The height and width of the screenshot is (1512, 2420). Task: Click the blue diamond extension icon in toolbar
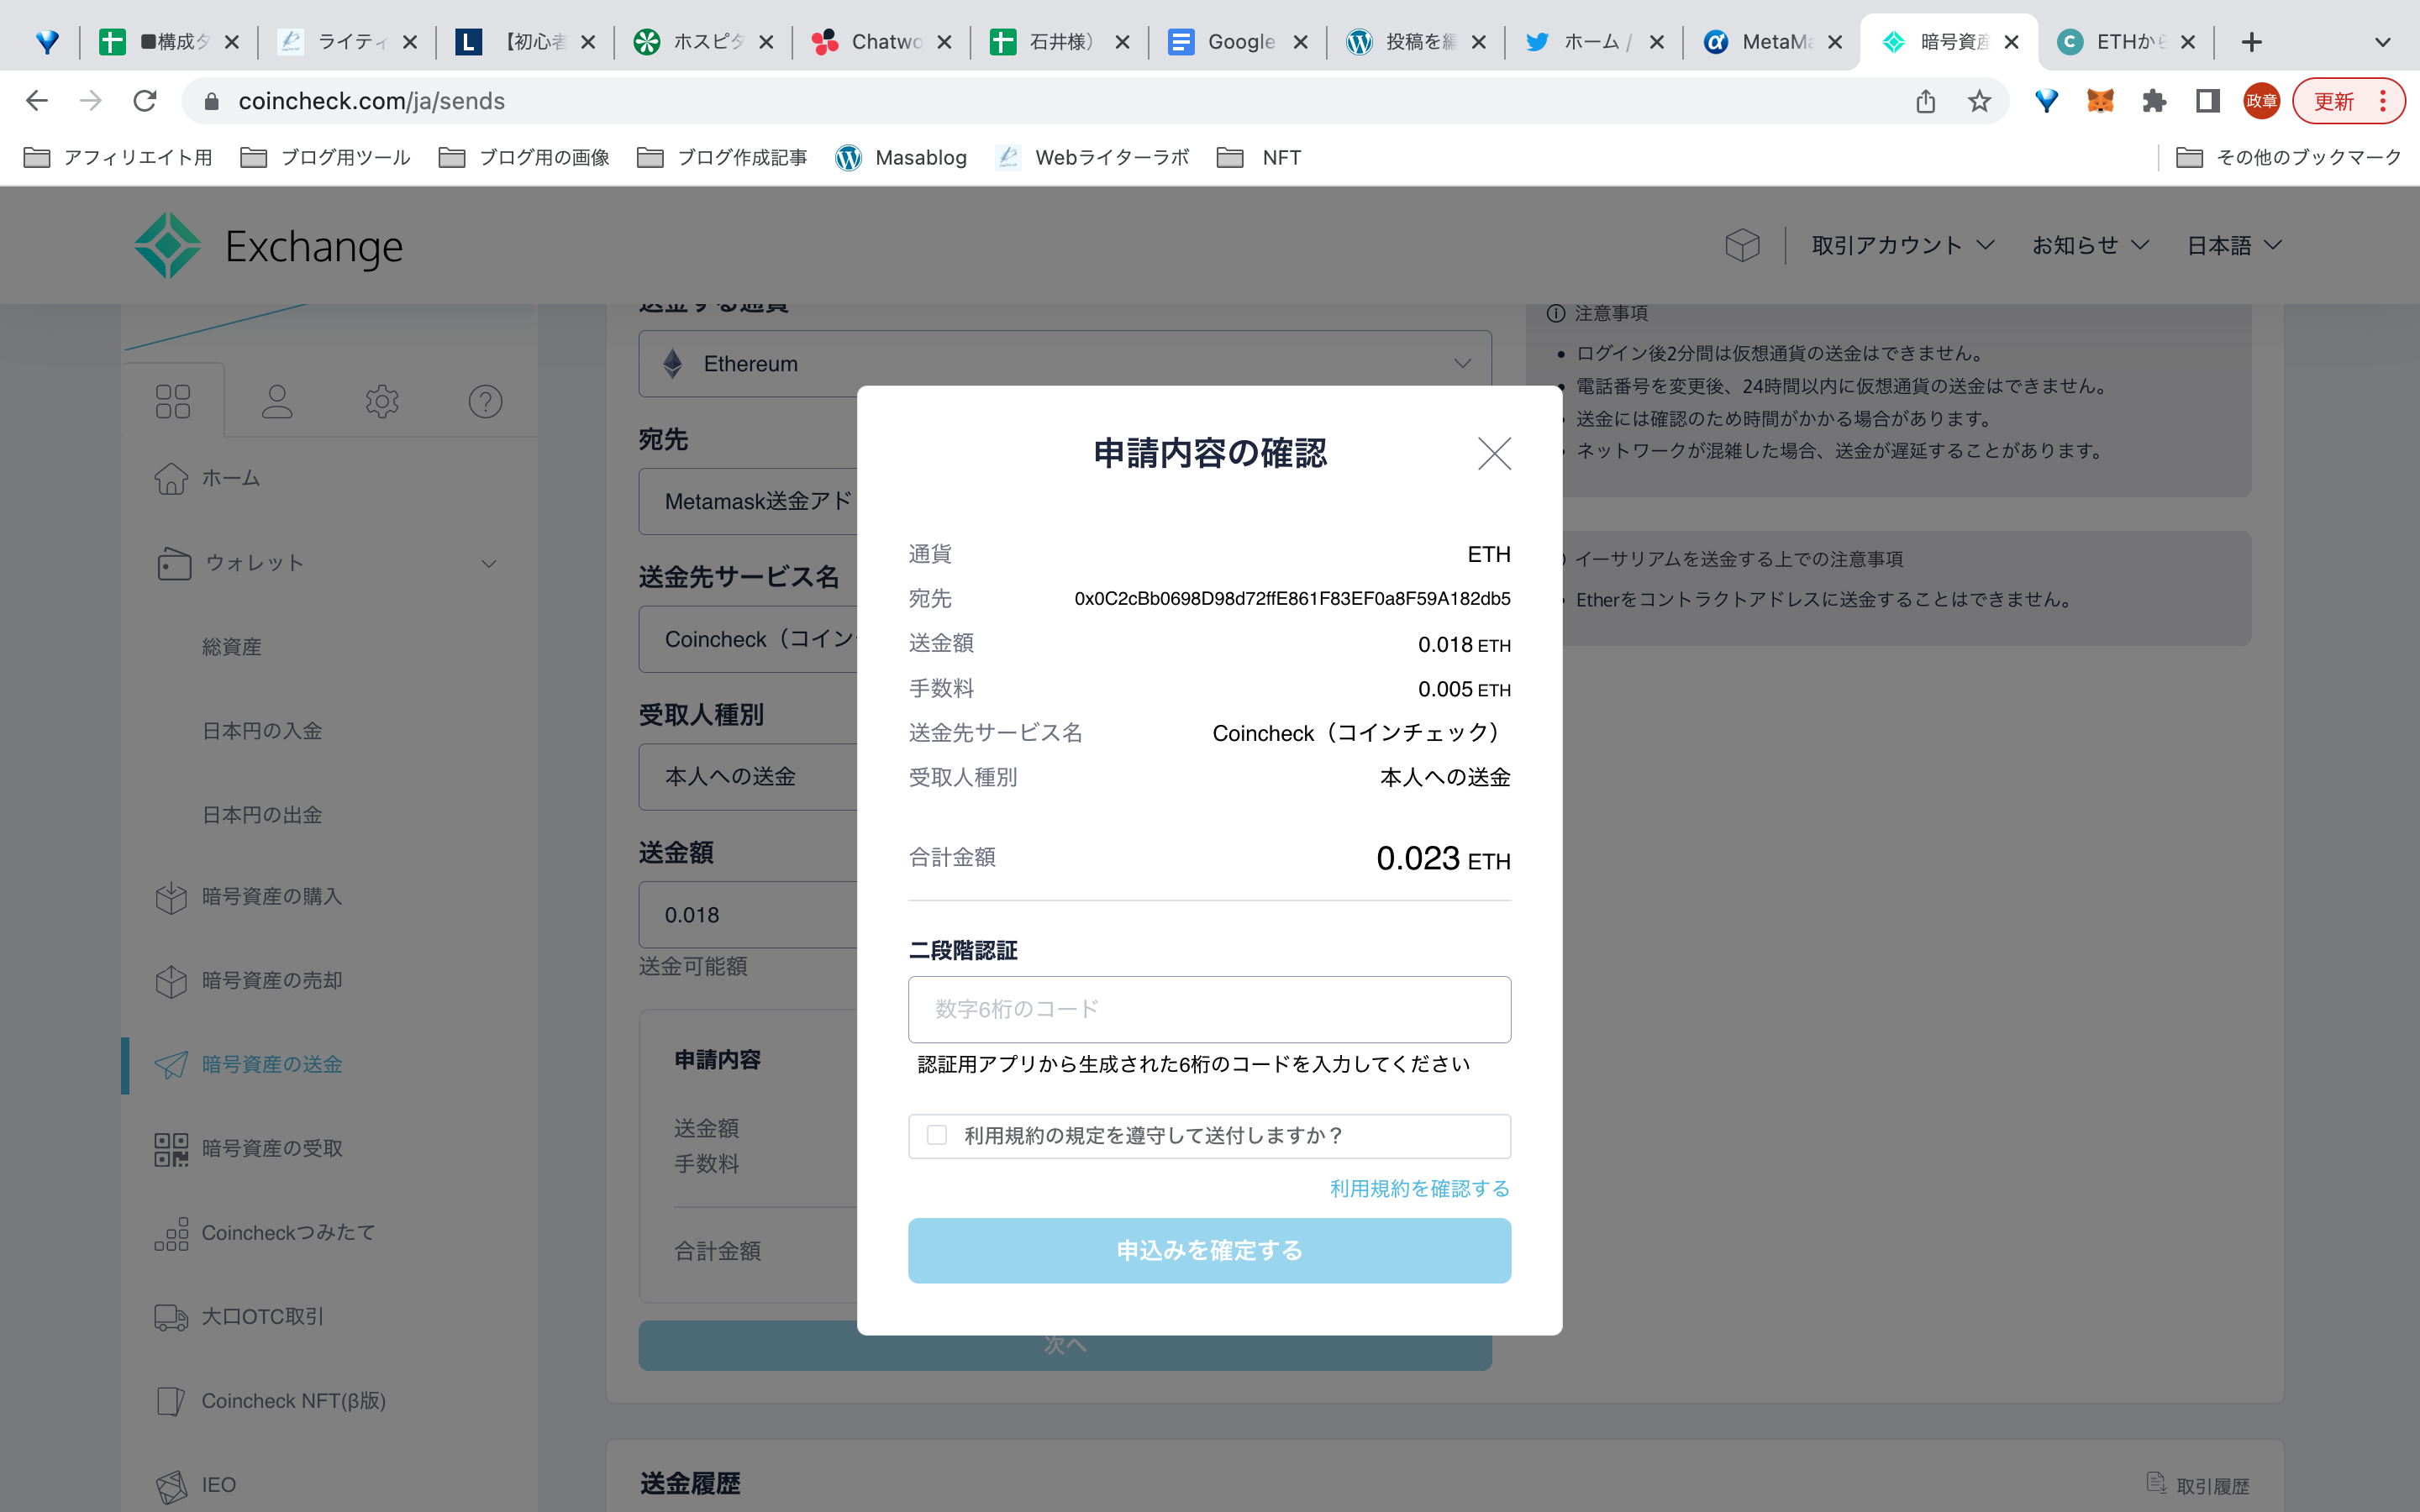pos(2046,101)
